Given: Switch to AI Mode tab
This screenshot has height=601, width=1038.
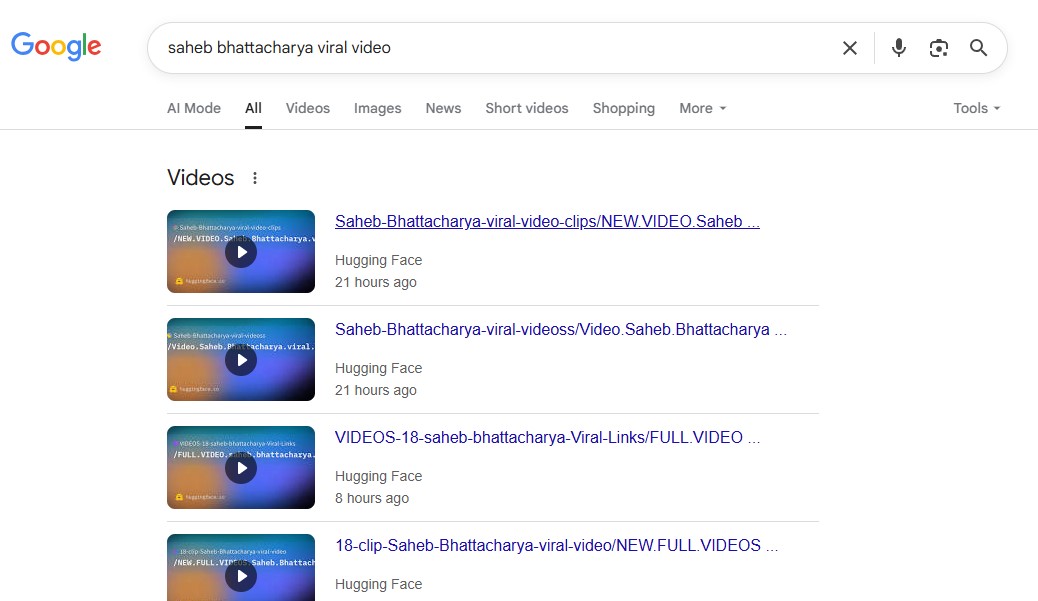Looking at the screenshot, I should [194, 108].
